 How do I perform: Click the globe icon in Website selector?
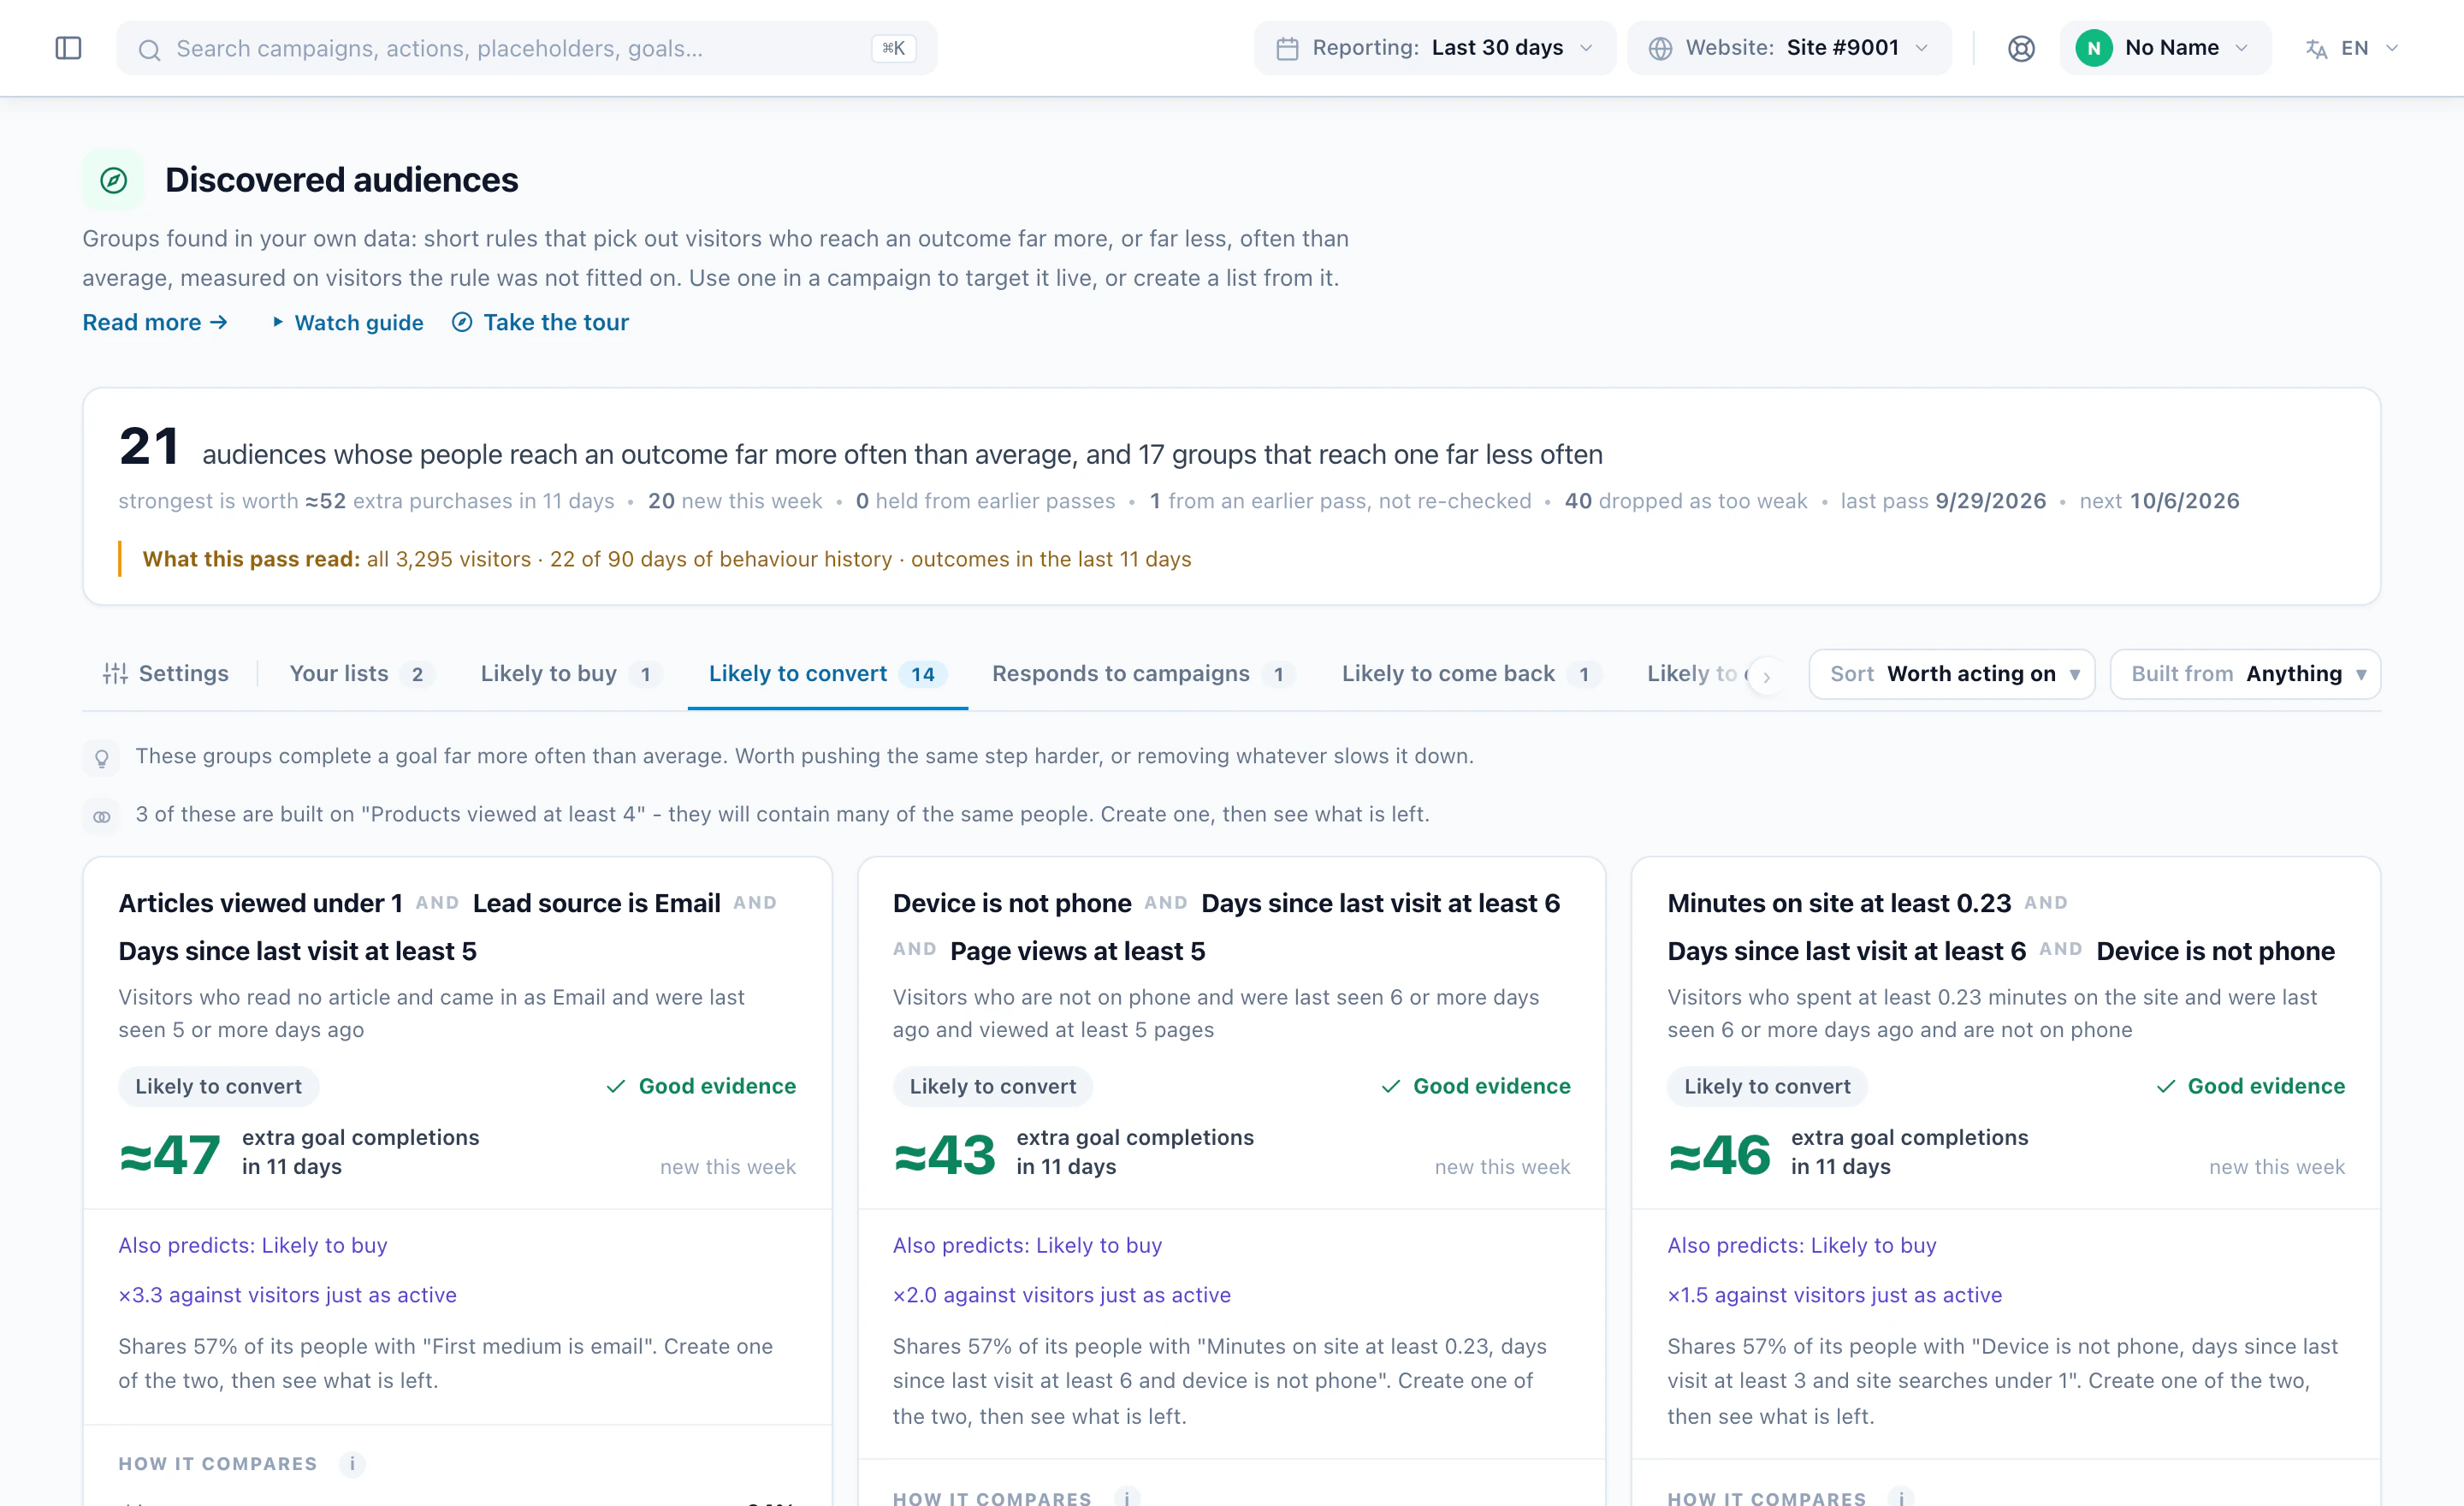click(1660, 48)
